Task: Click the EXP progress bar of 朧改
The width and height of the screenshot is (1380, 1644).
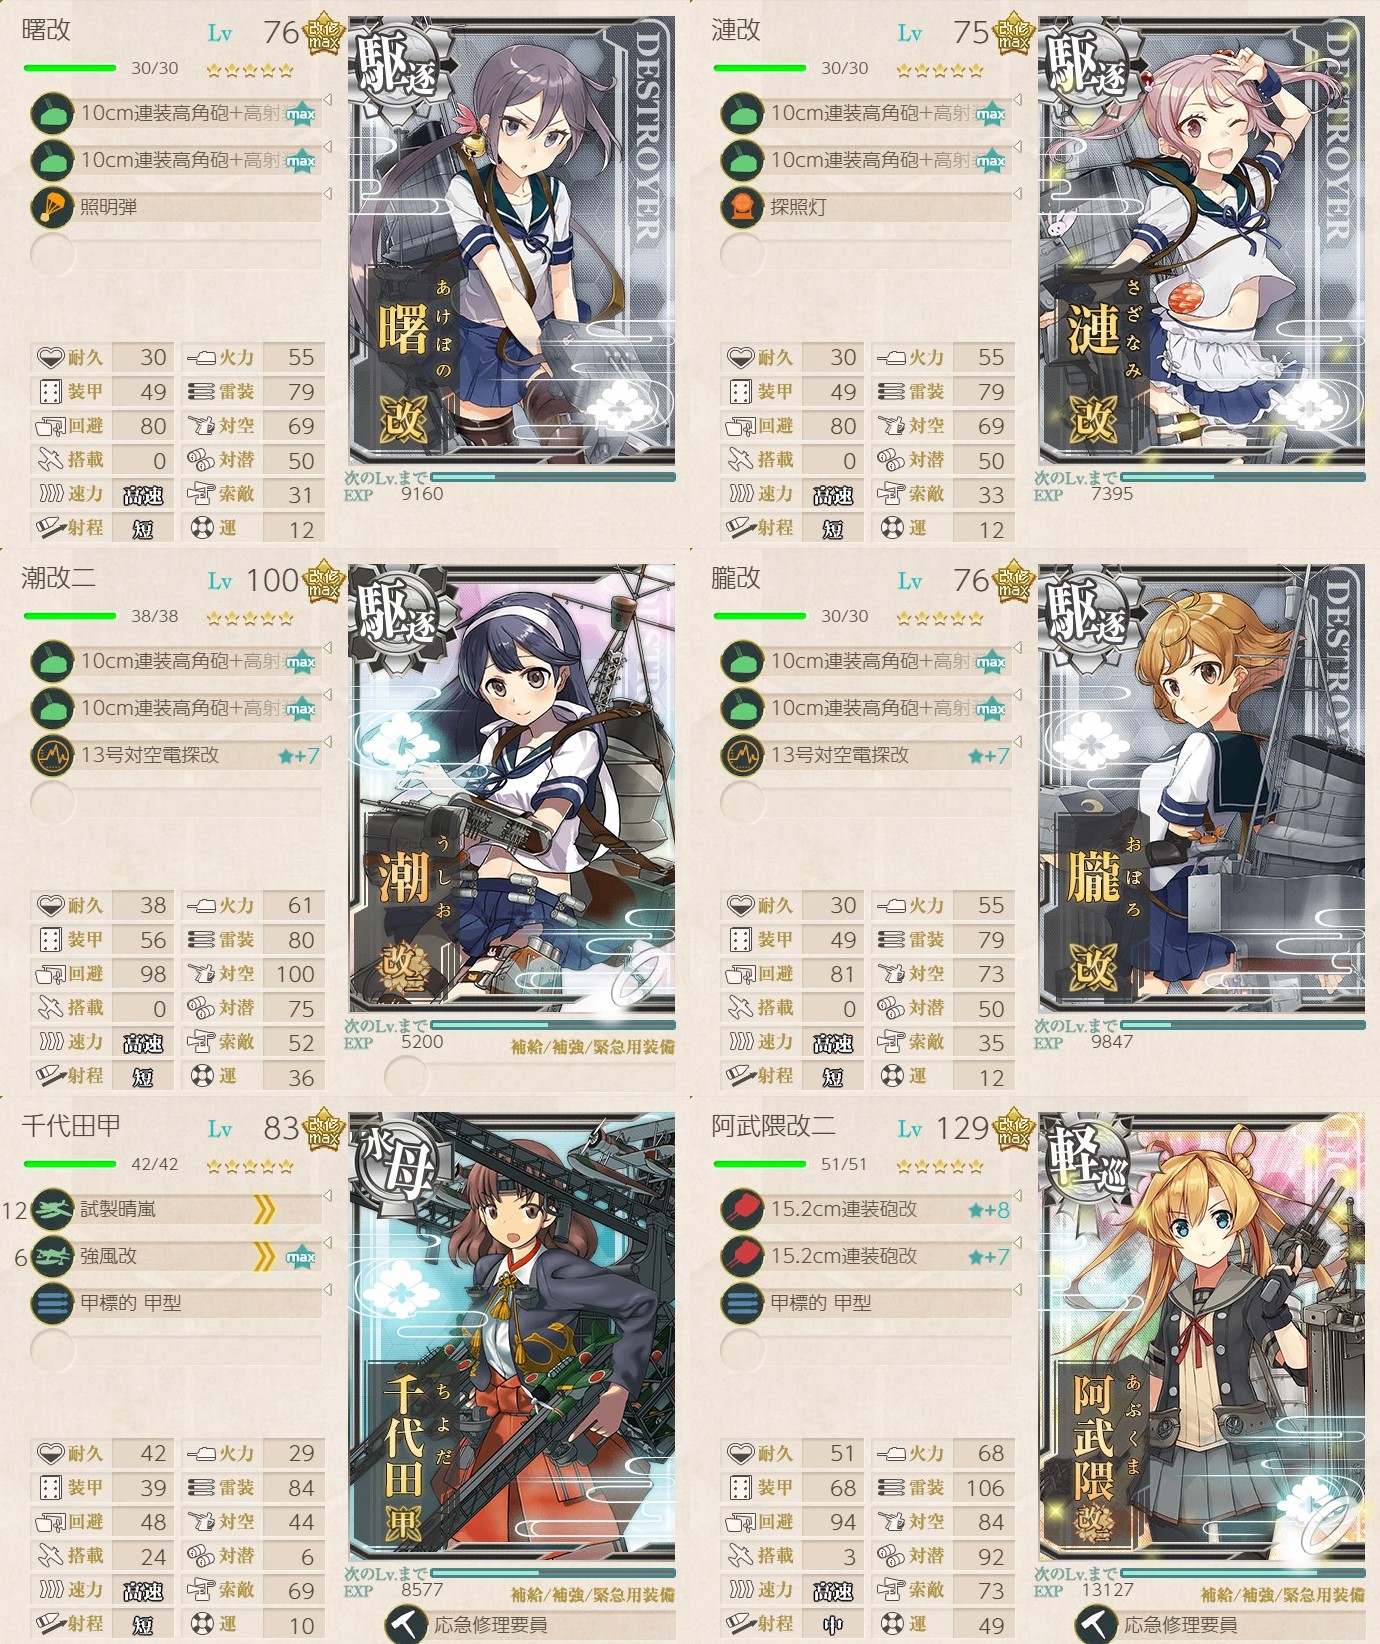Action: (x=1243, y=1025)
